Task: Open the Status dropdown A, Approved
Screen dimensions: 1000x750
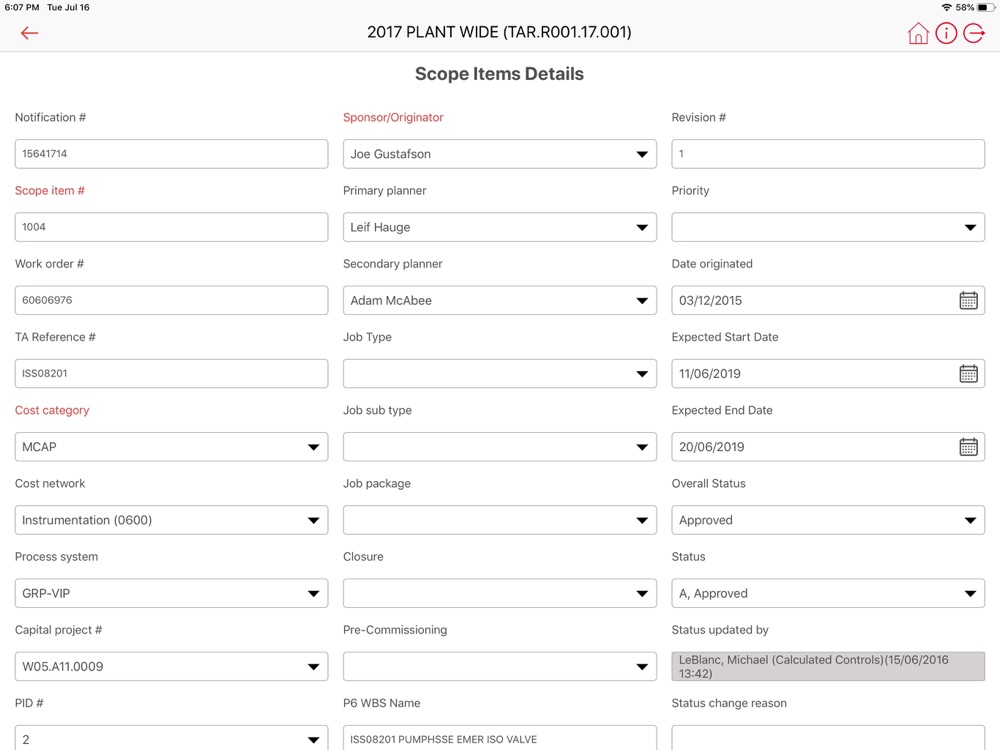Action: tap(828, 593)
